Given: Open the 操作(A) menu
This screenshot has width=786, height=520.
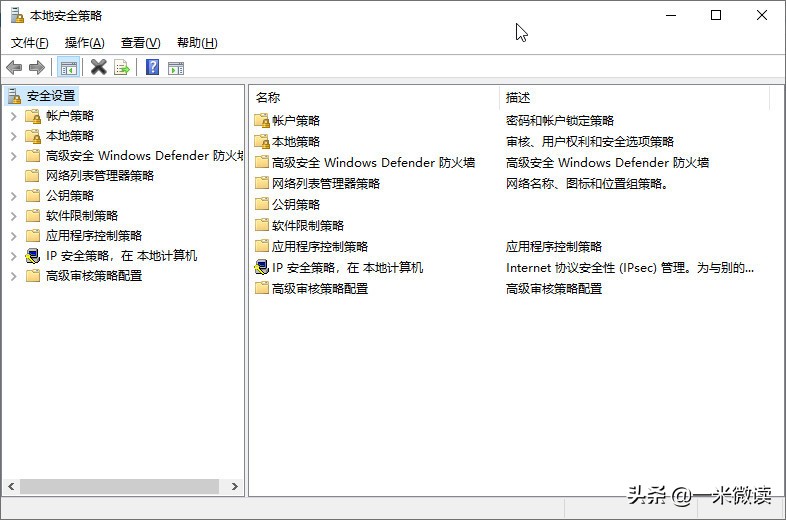Looking at the screenshot, I should coord(84,43).
